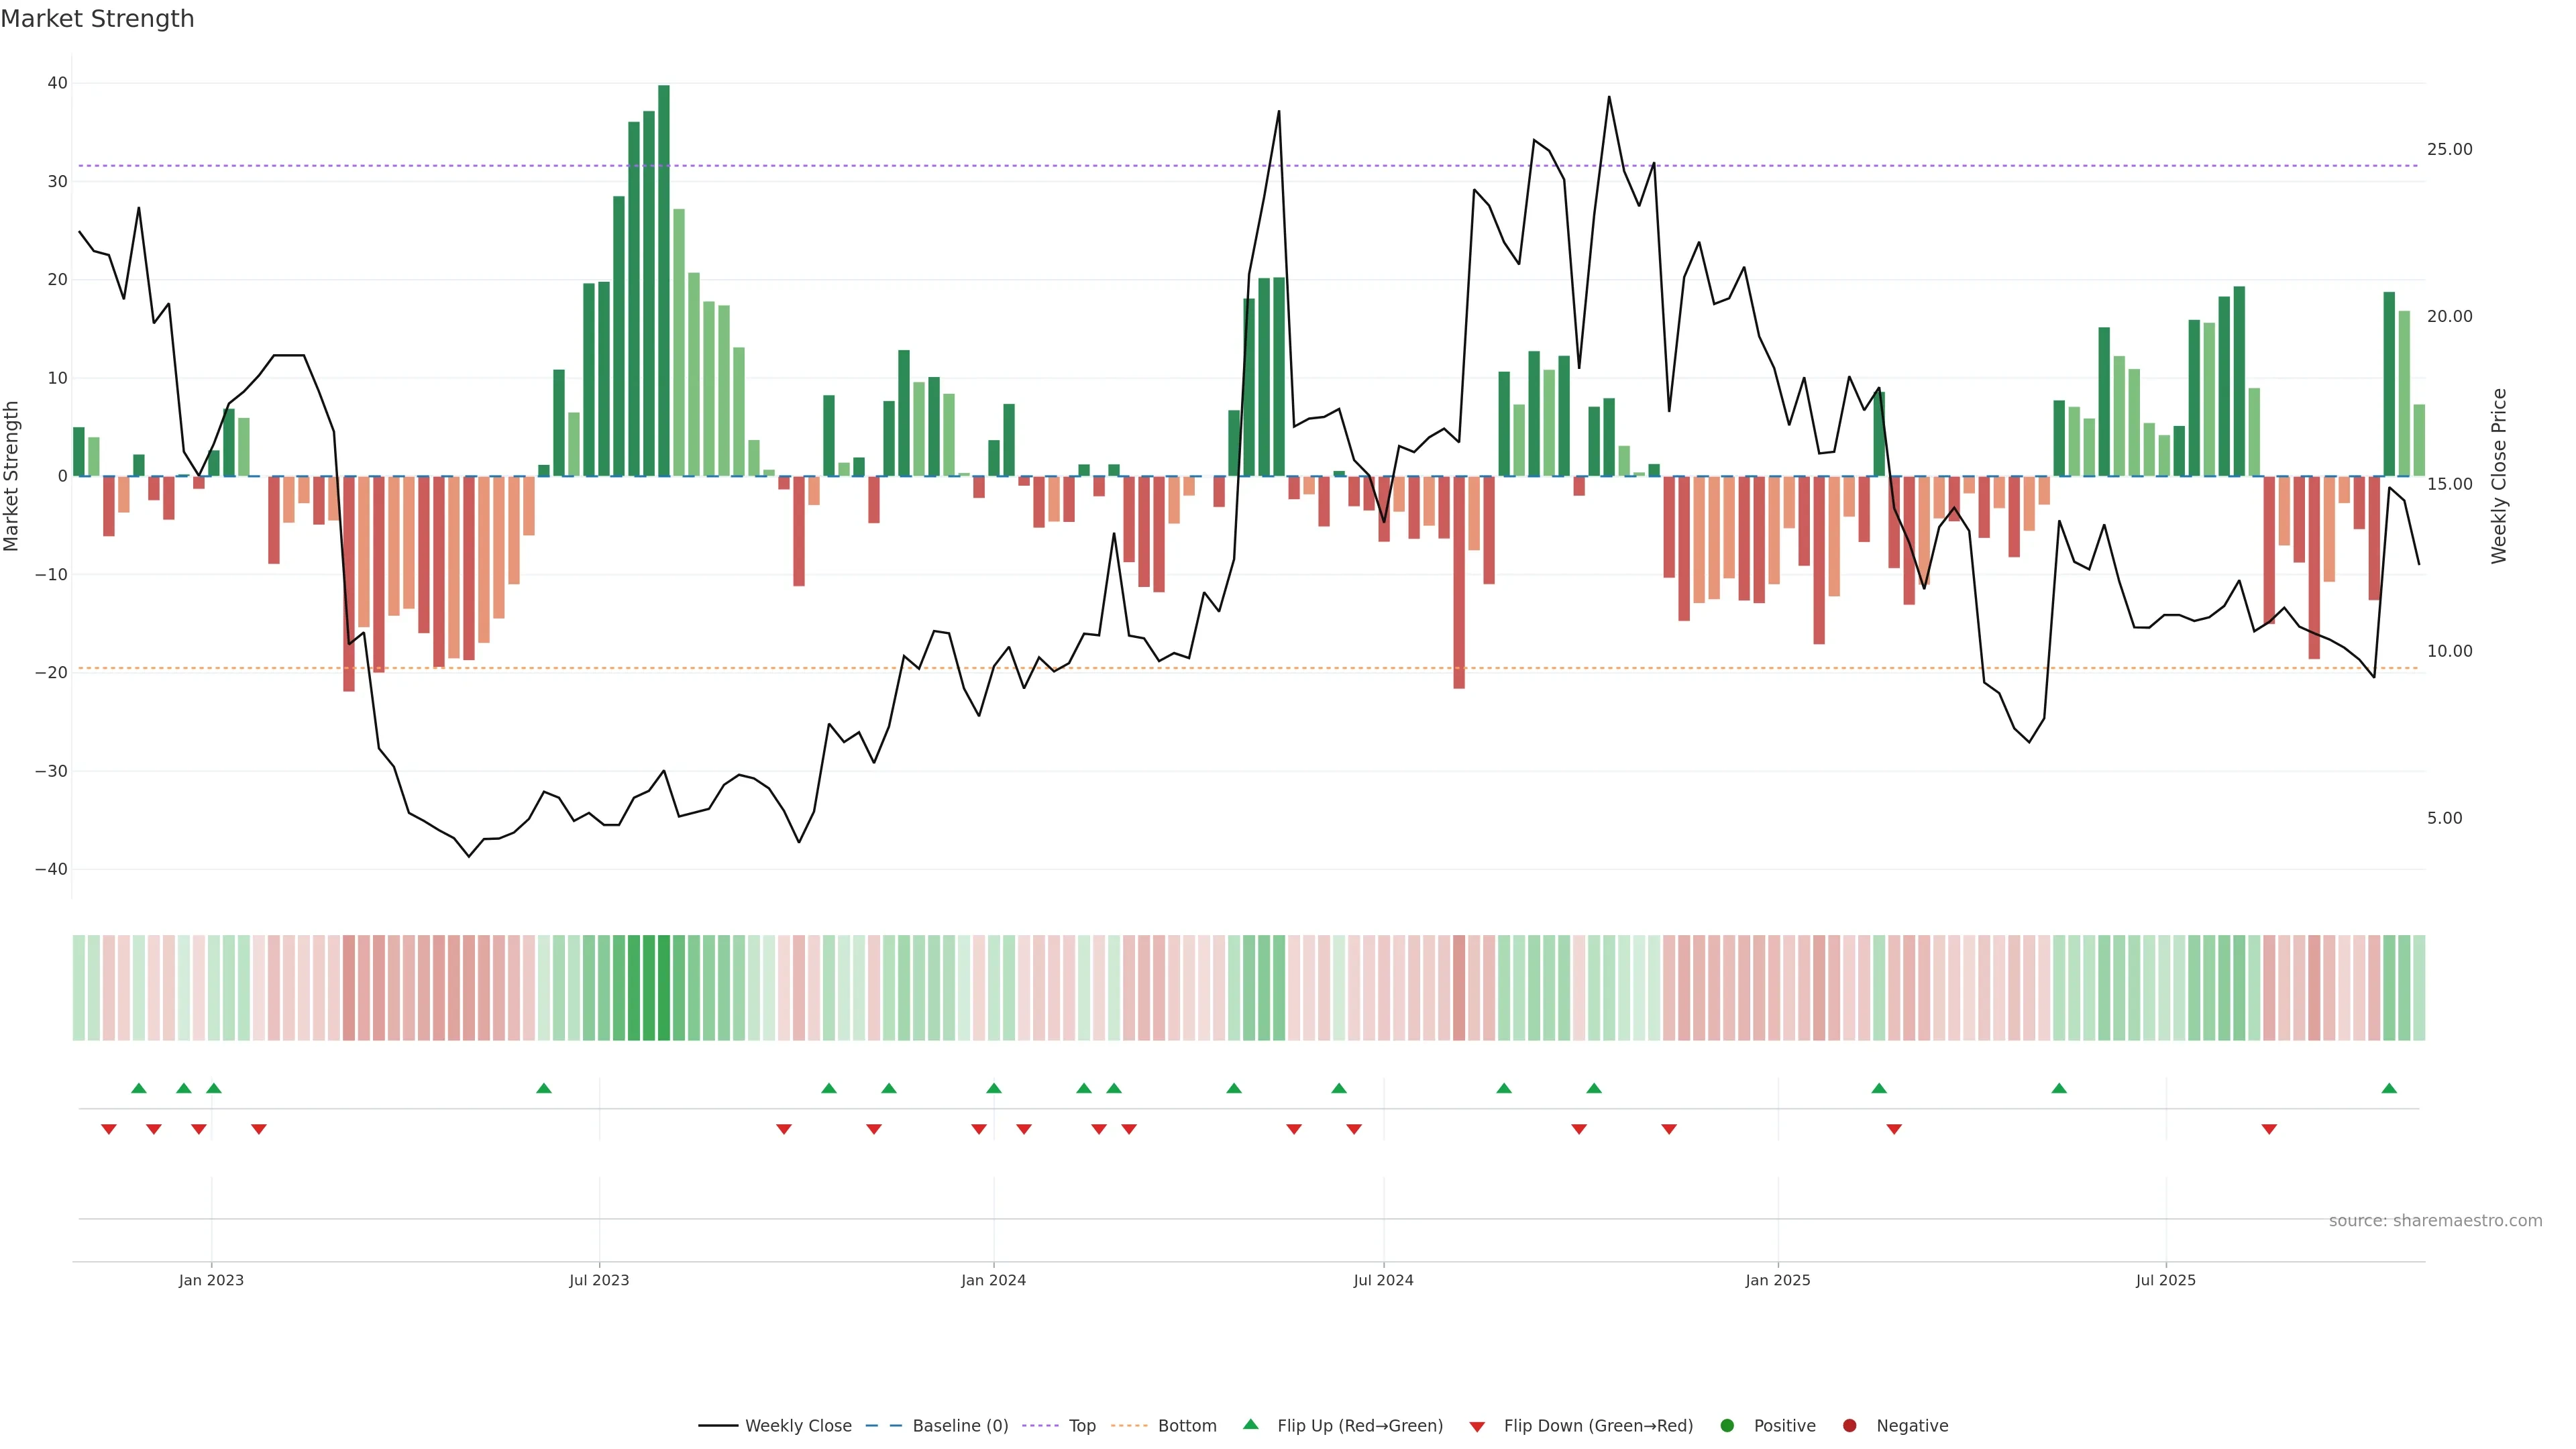The height and width of the screenshot is (1449, 2576).
Task: Click the first red flip-down triangle at far left
Action: click(x=109, y=1129)
